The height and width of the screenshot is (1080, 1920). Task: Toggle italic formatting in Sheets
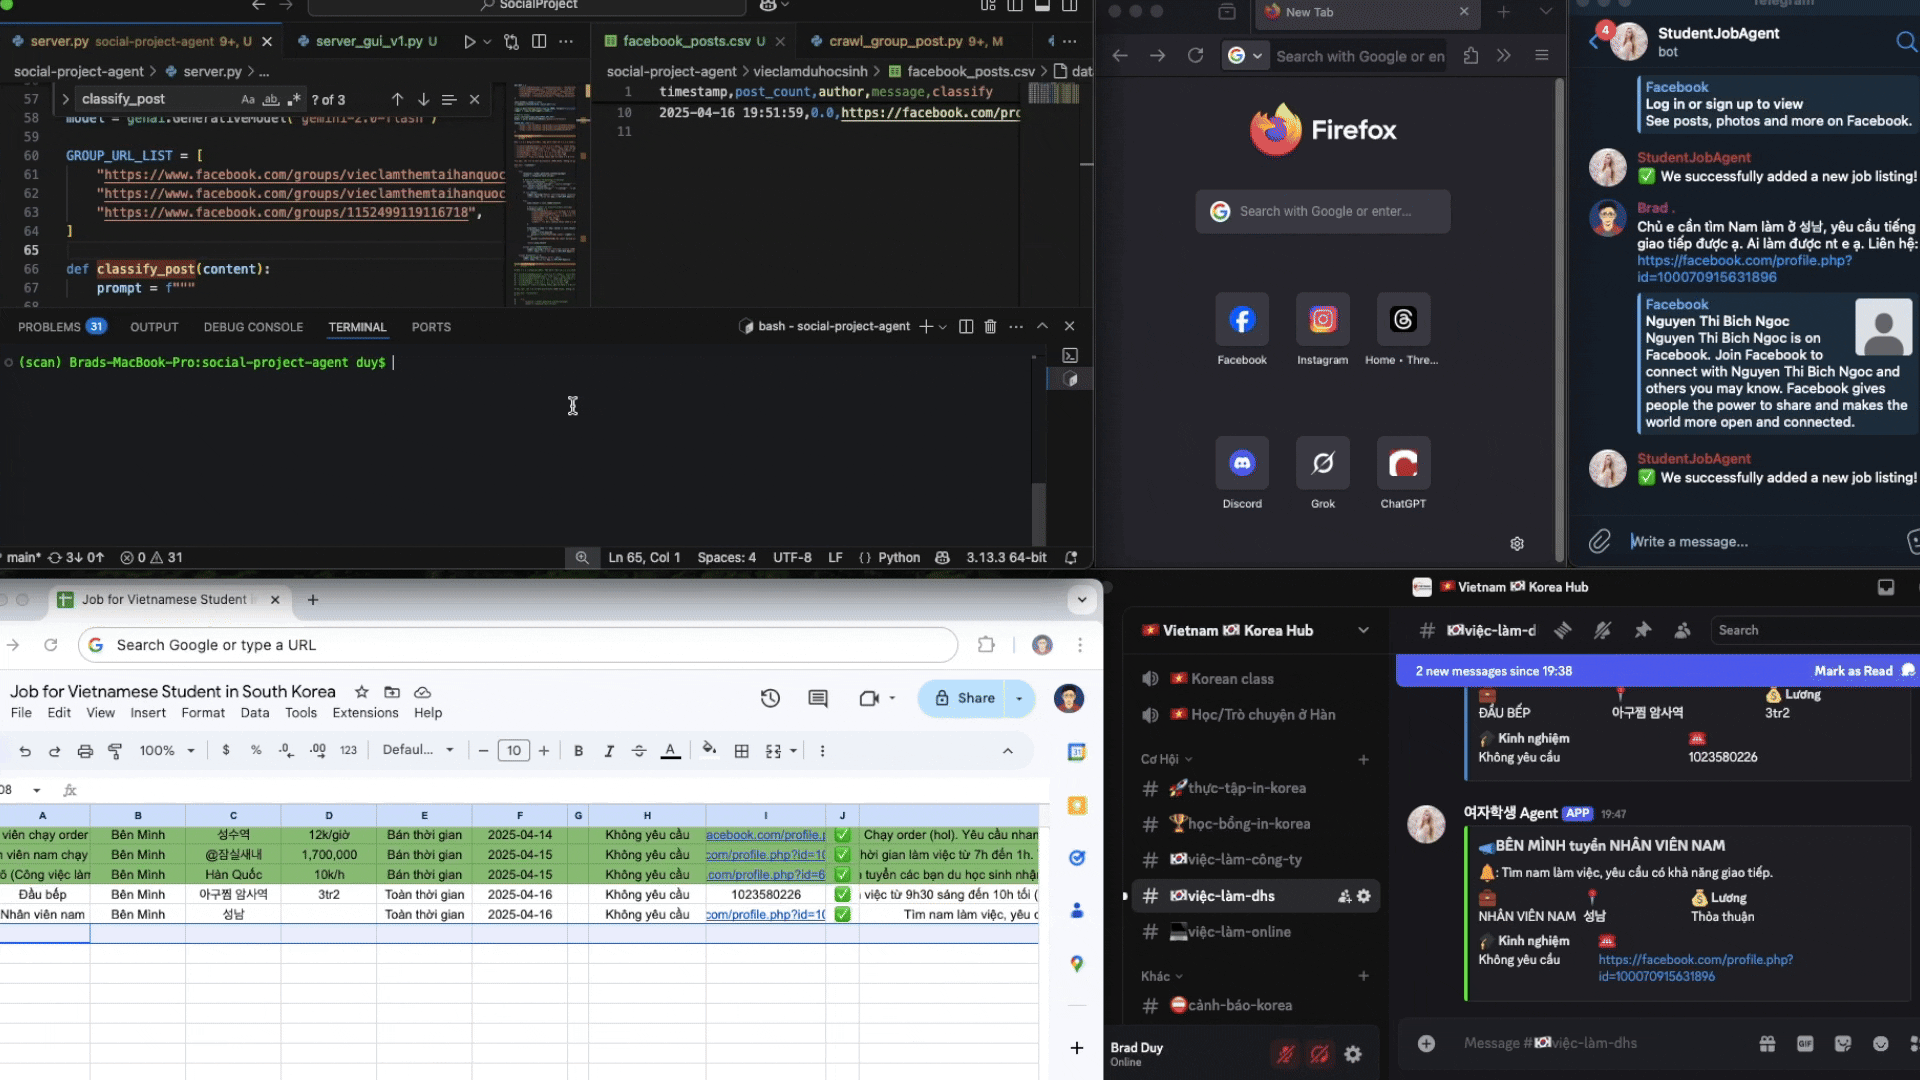coord(608,751)
